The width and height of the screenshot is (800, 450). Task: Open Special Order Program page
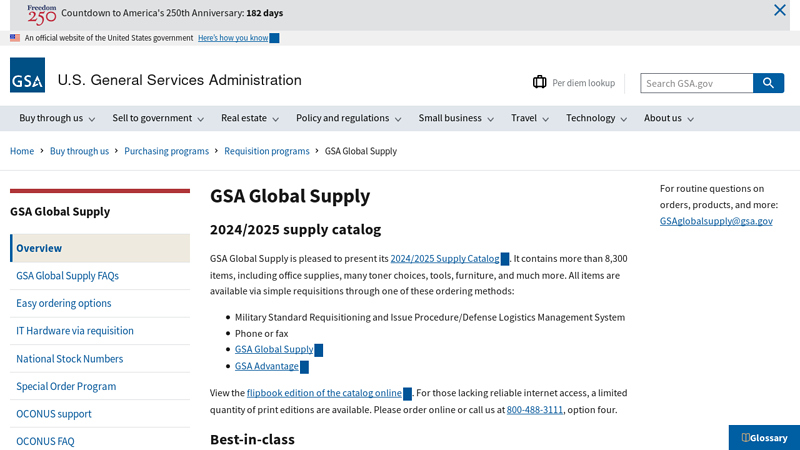tap(100, 386)
